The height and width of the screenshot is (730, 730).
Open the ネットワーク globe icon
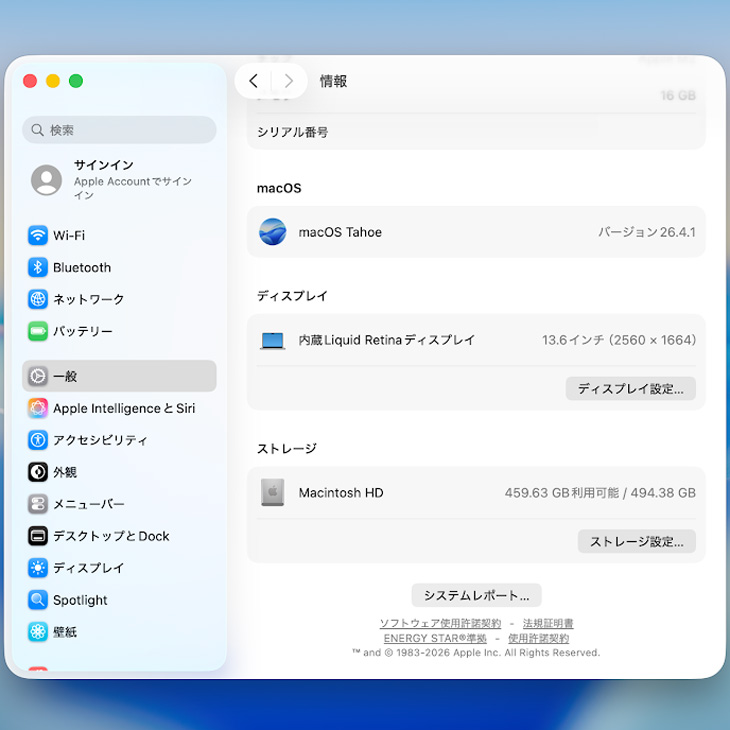point(38,300)
